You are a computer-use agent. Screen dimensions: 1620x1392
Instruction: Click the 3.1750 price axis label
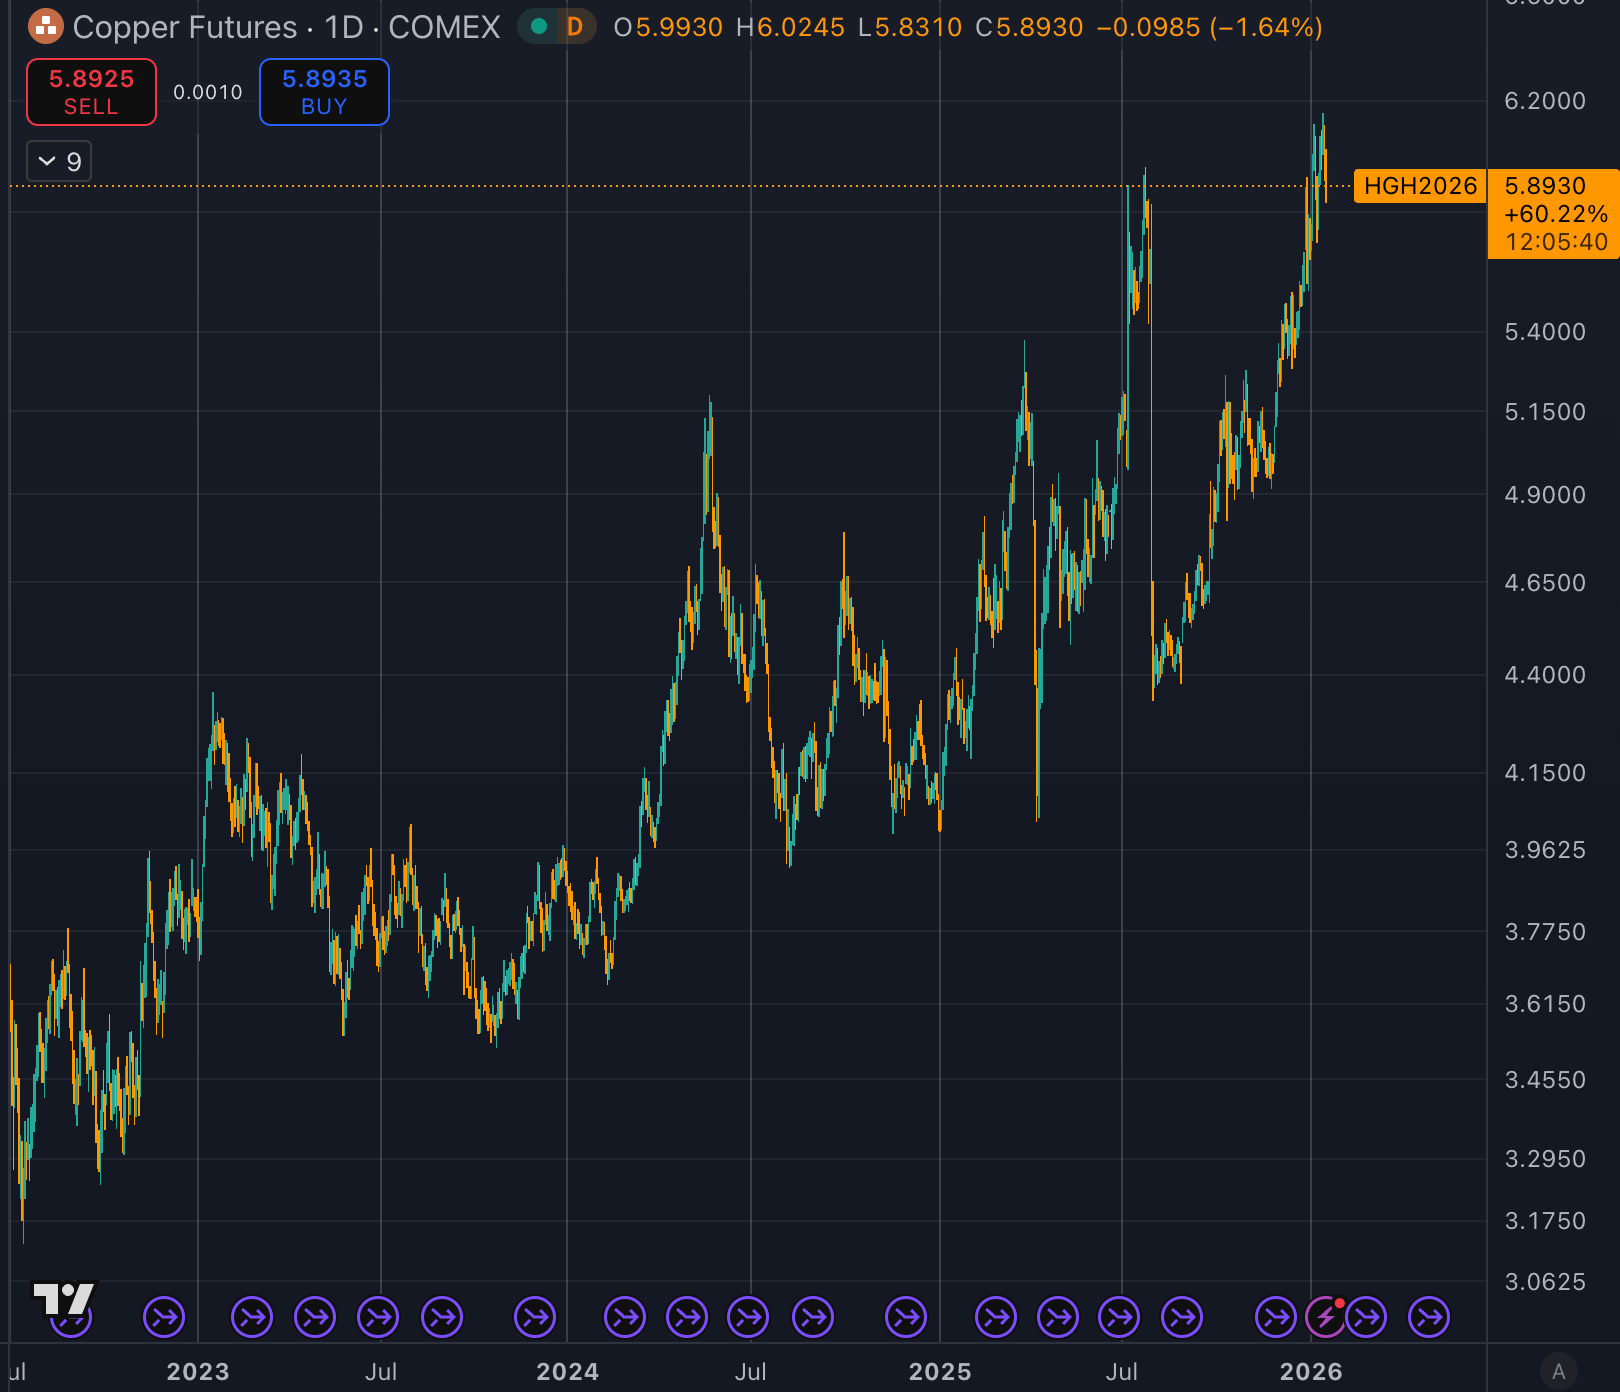coord(1545,1221)
